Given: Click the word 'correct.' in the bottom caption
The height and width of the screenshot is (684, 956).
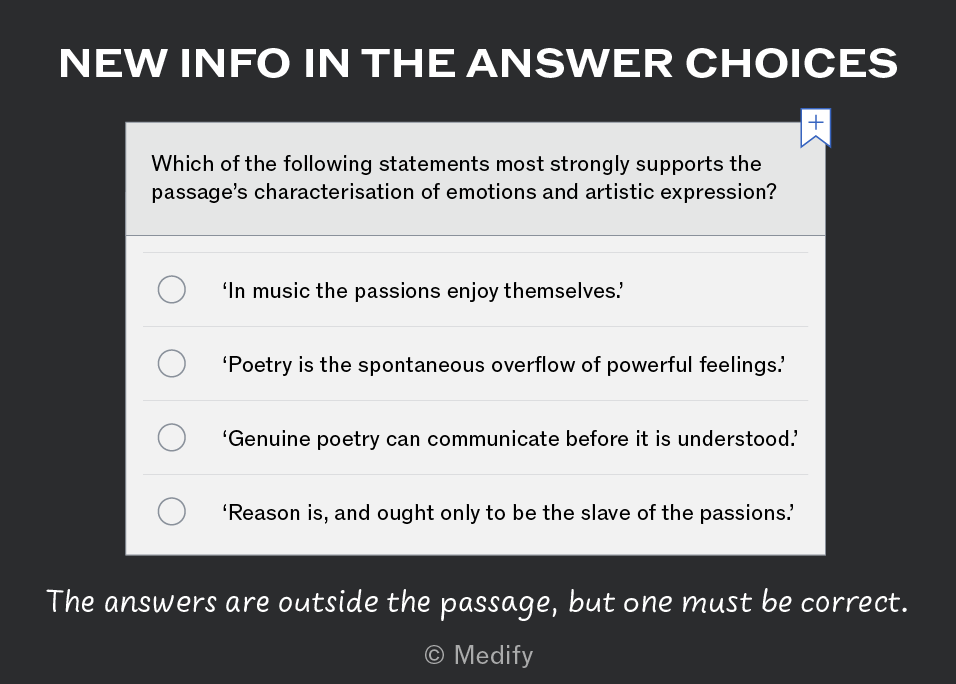Looking at the screenshot, I should tap(854, 602).
